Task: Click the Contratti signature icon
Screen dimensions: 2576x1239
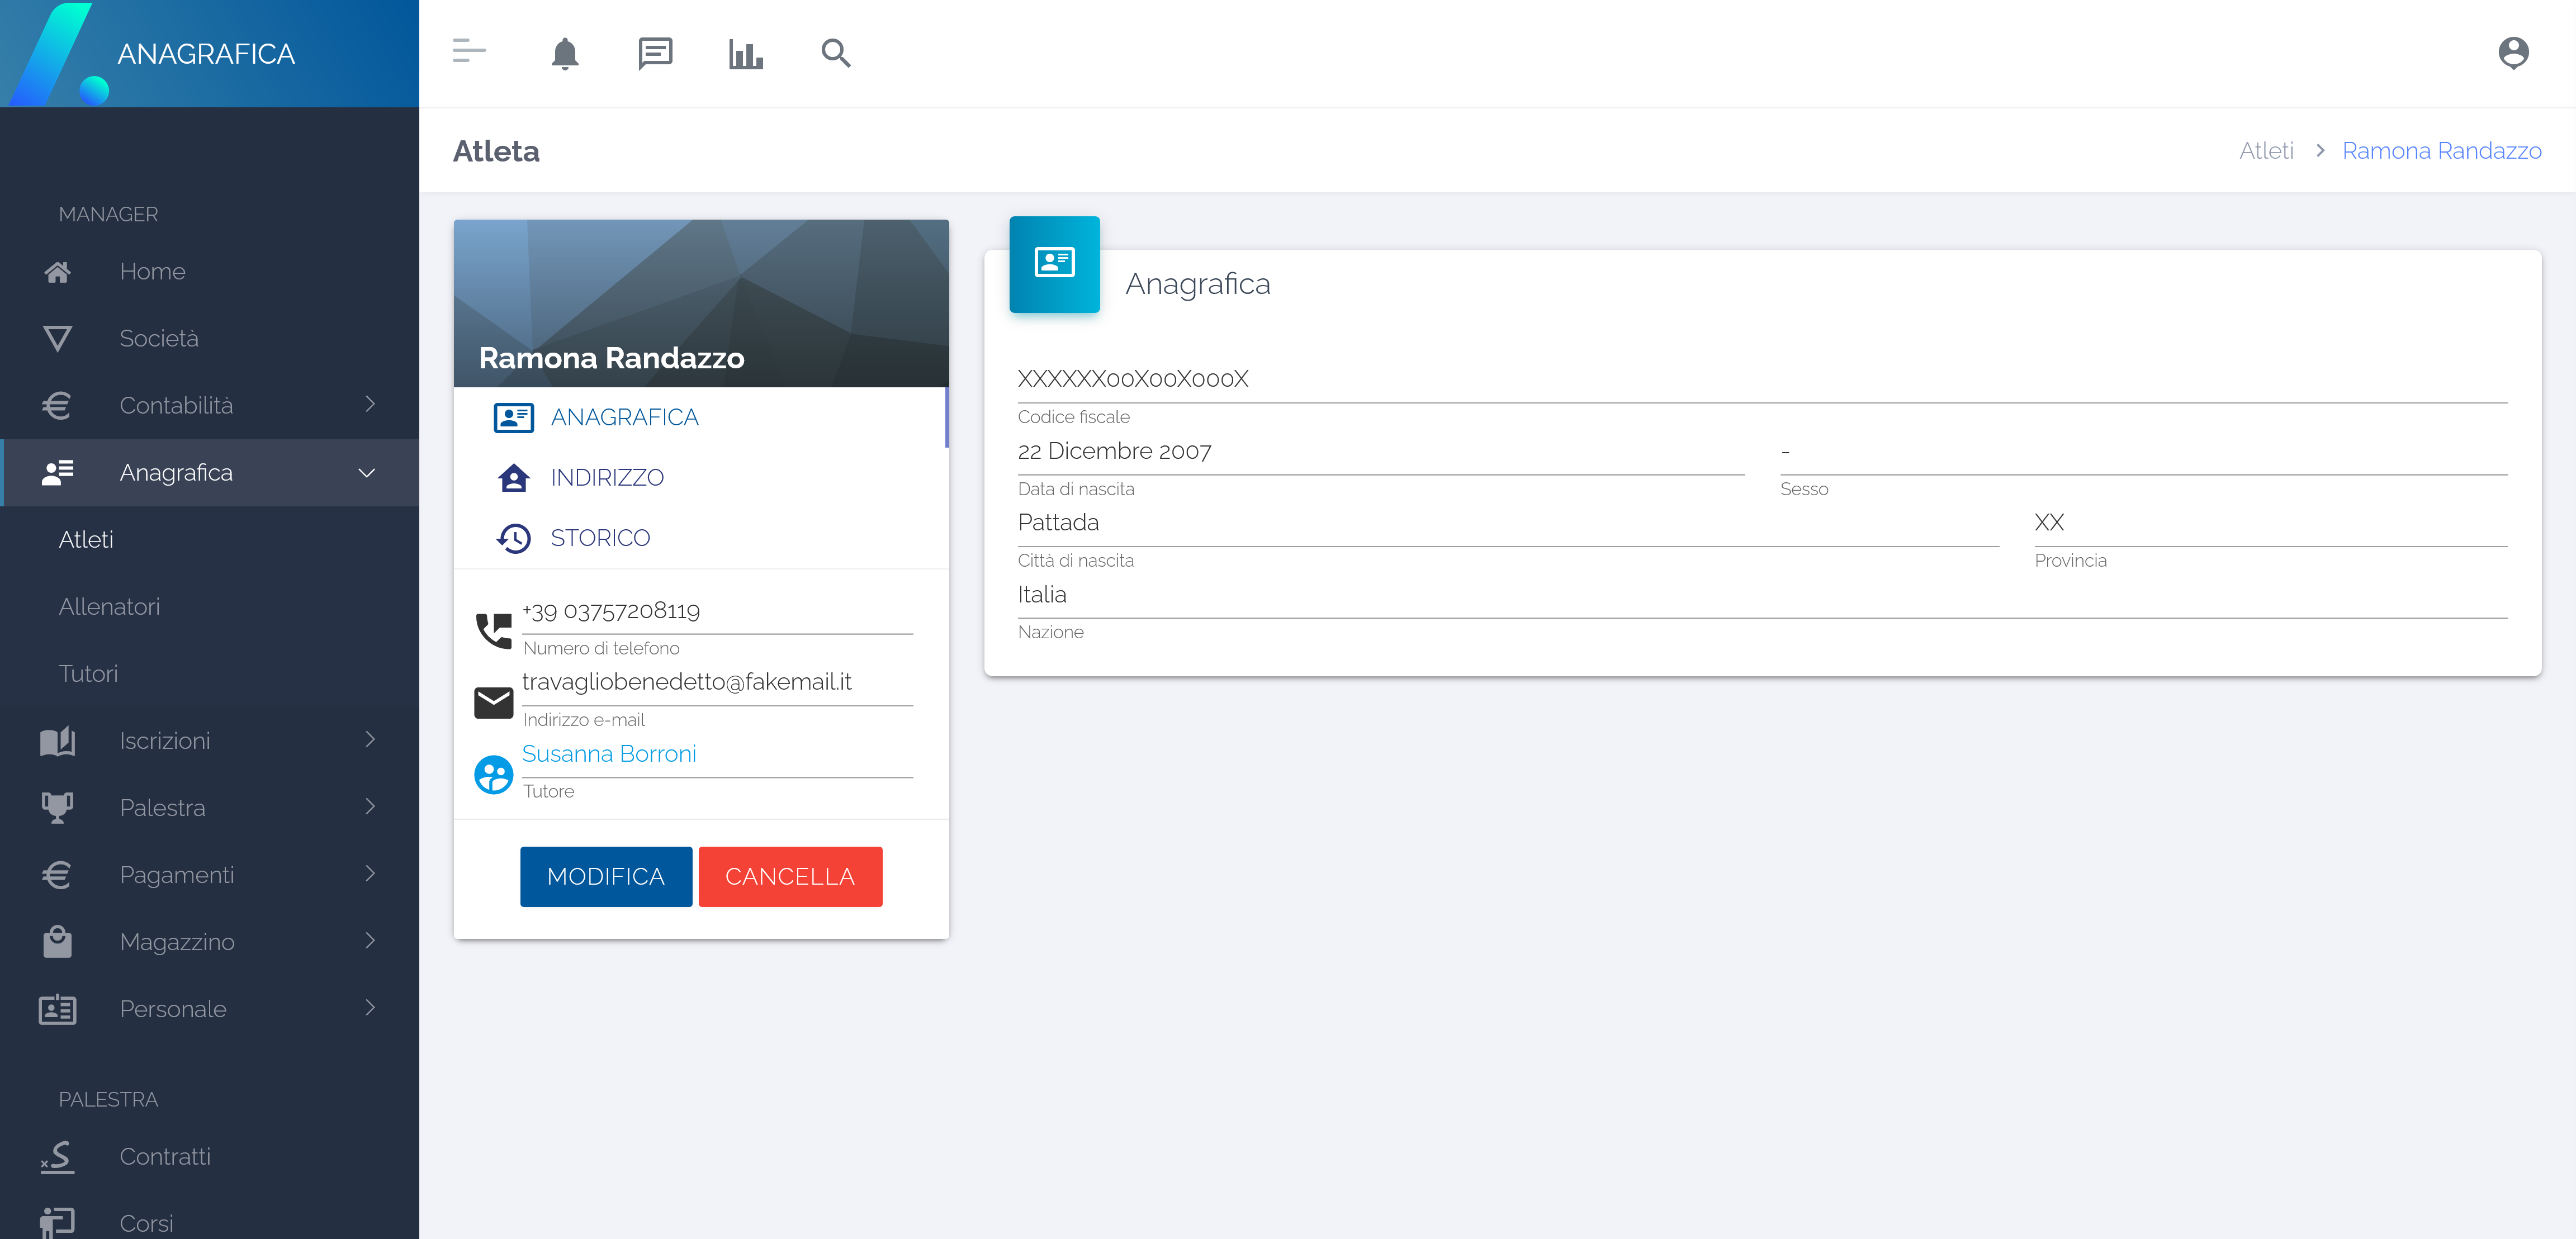Action: (58, 1157)
